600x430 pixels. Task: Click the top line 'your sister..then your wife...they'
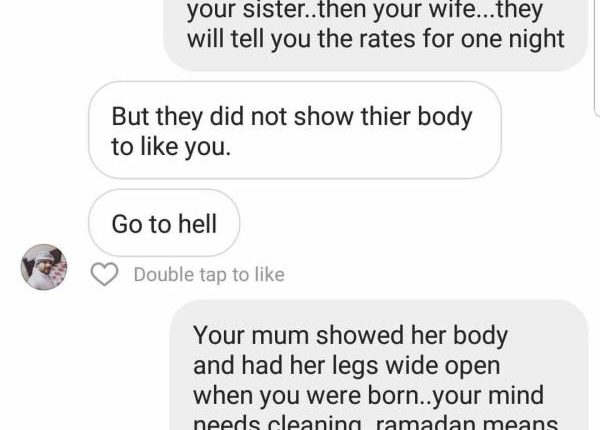[x=365, y=10]
